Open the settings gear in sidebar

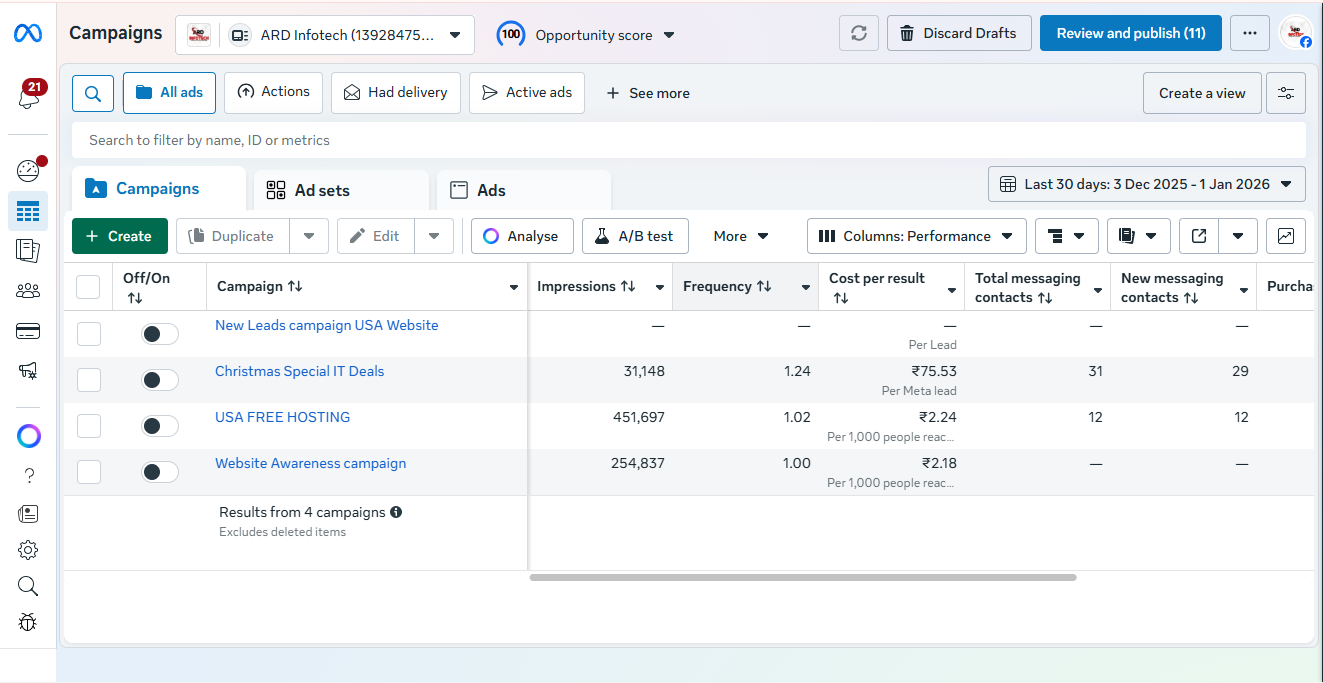coord(28,550)
